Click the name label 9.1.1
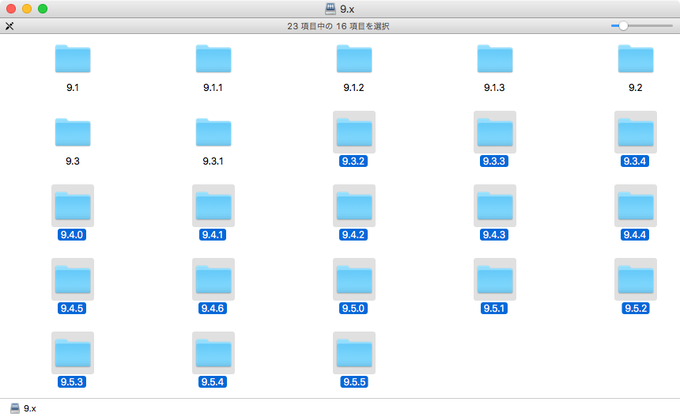This screenshot has width=680, height=417. [213, 88]
